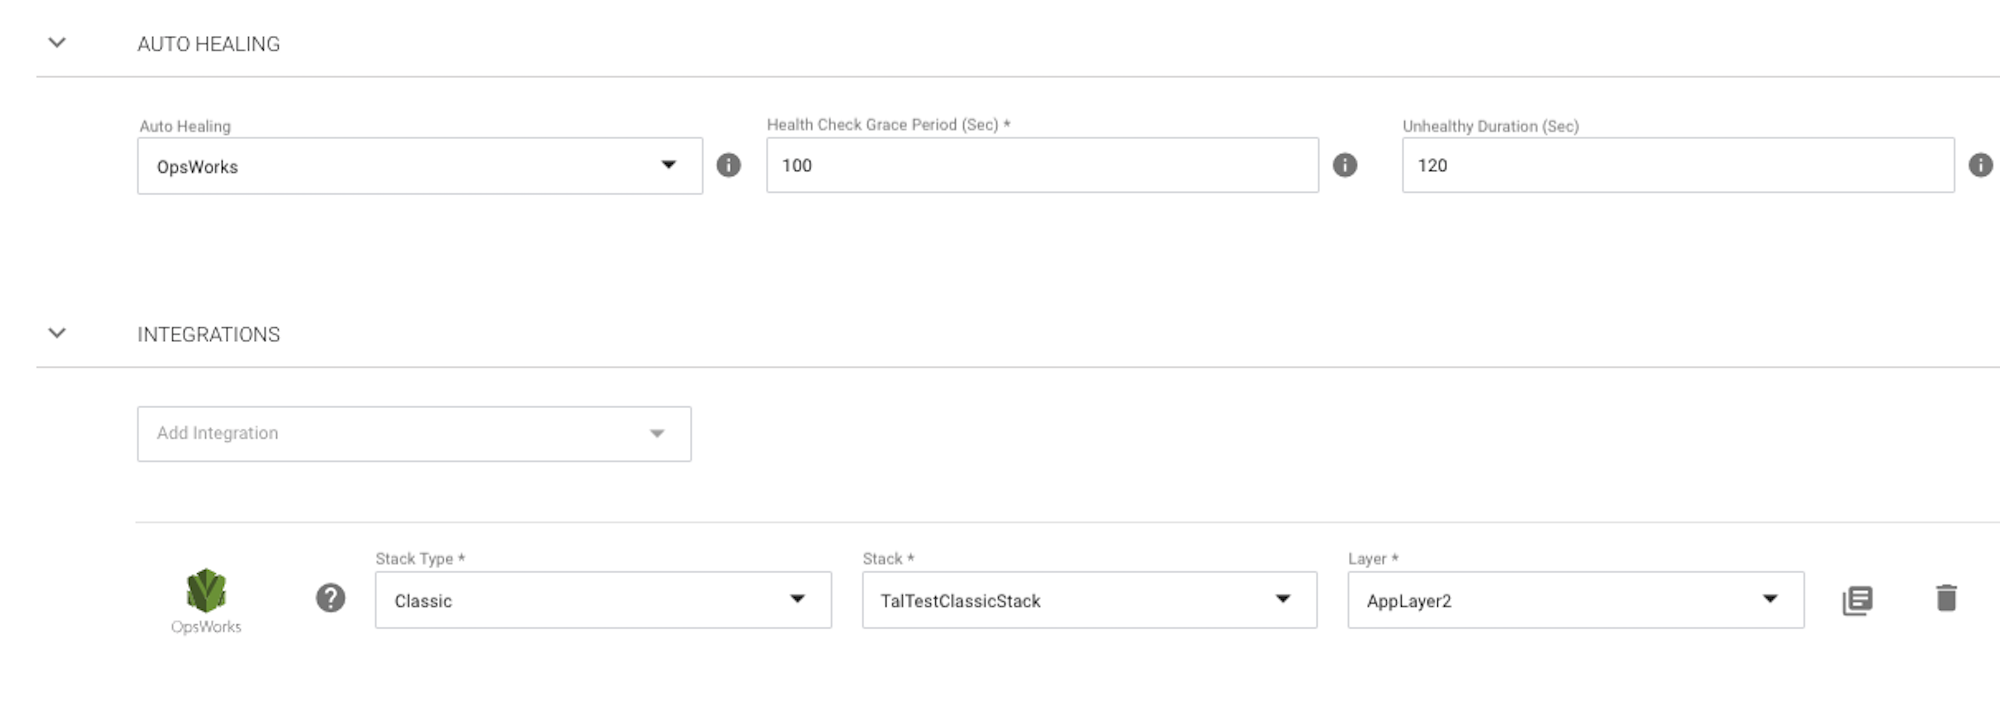Open the Auto Healing OpsWorks dropdown

tap(419, 166)
